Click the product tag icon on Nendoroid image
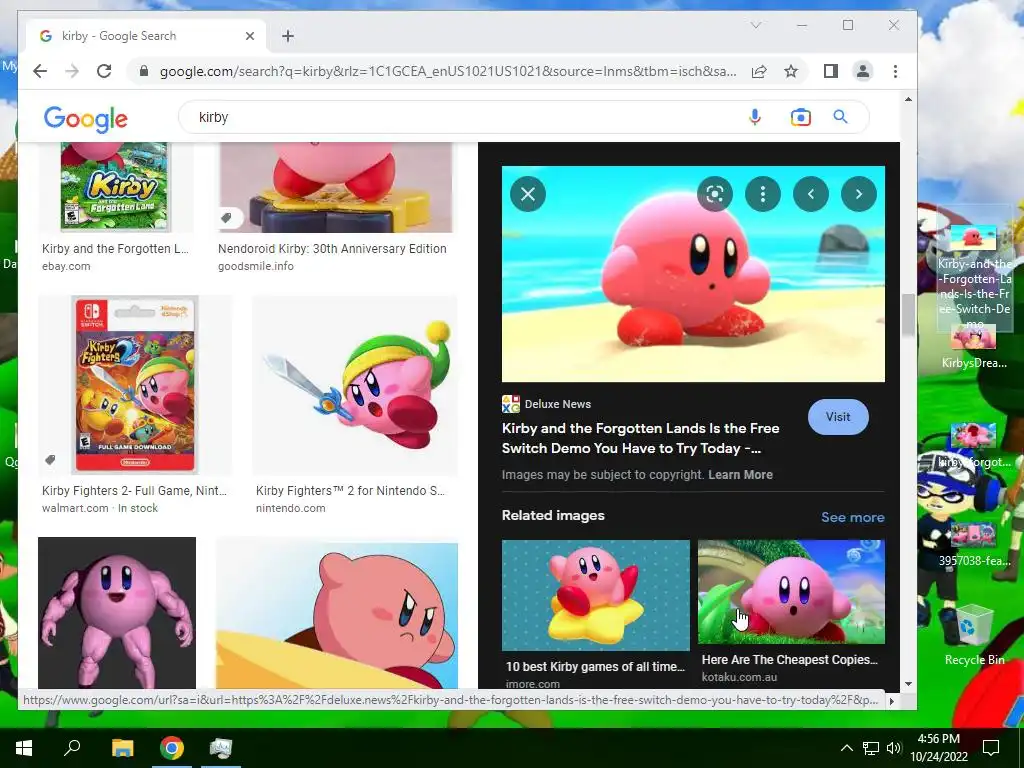The width and height of the screenshot is (1024, 768). click(x=227, y=217)
